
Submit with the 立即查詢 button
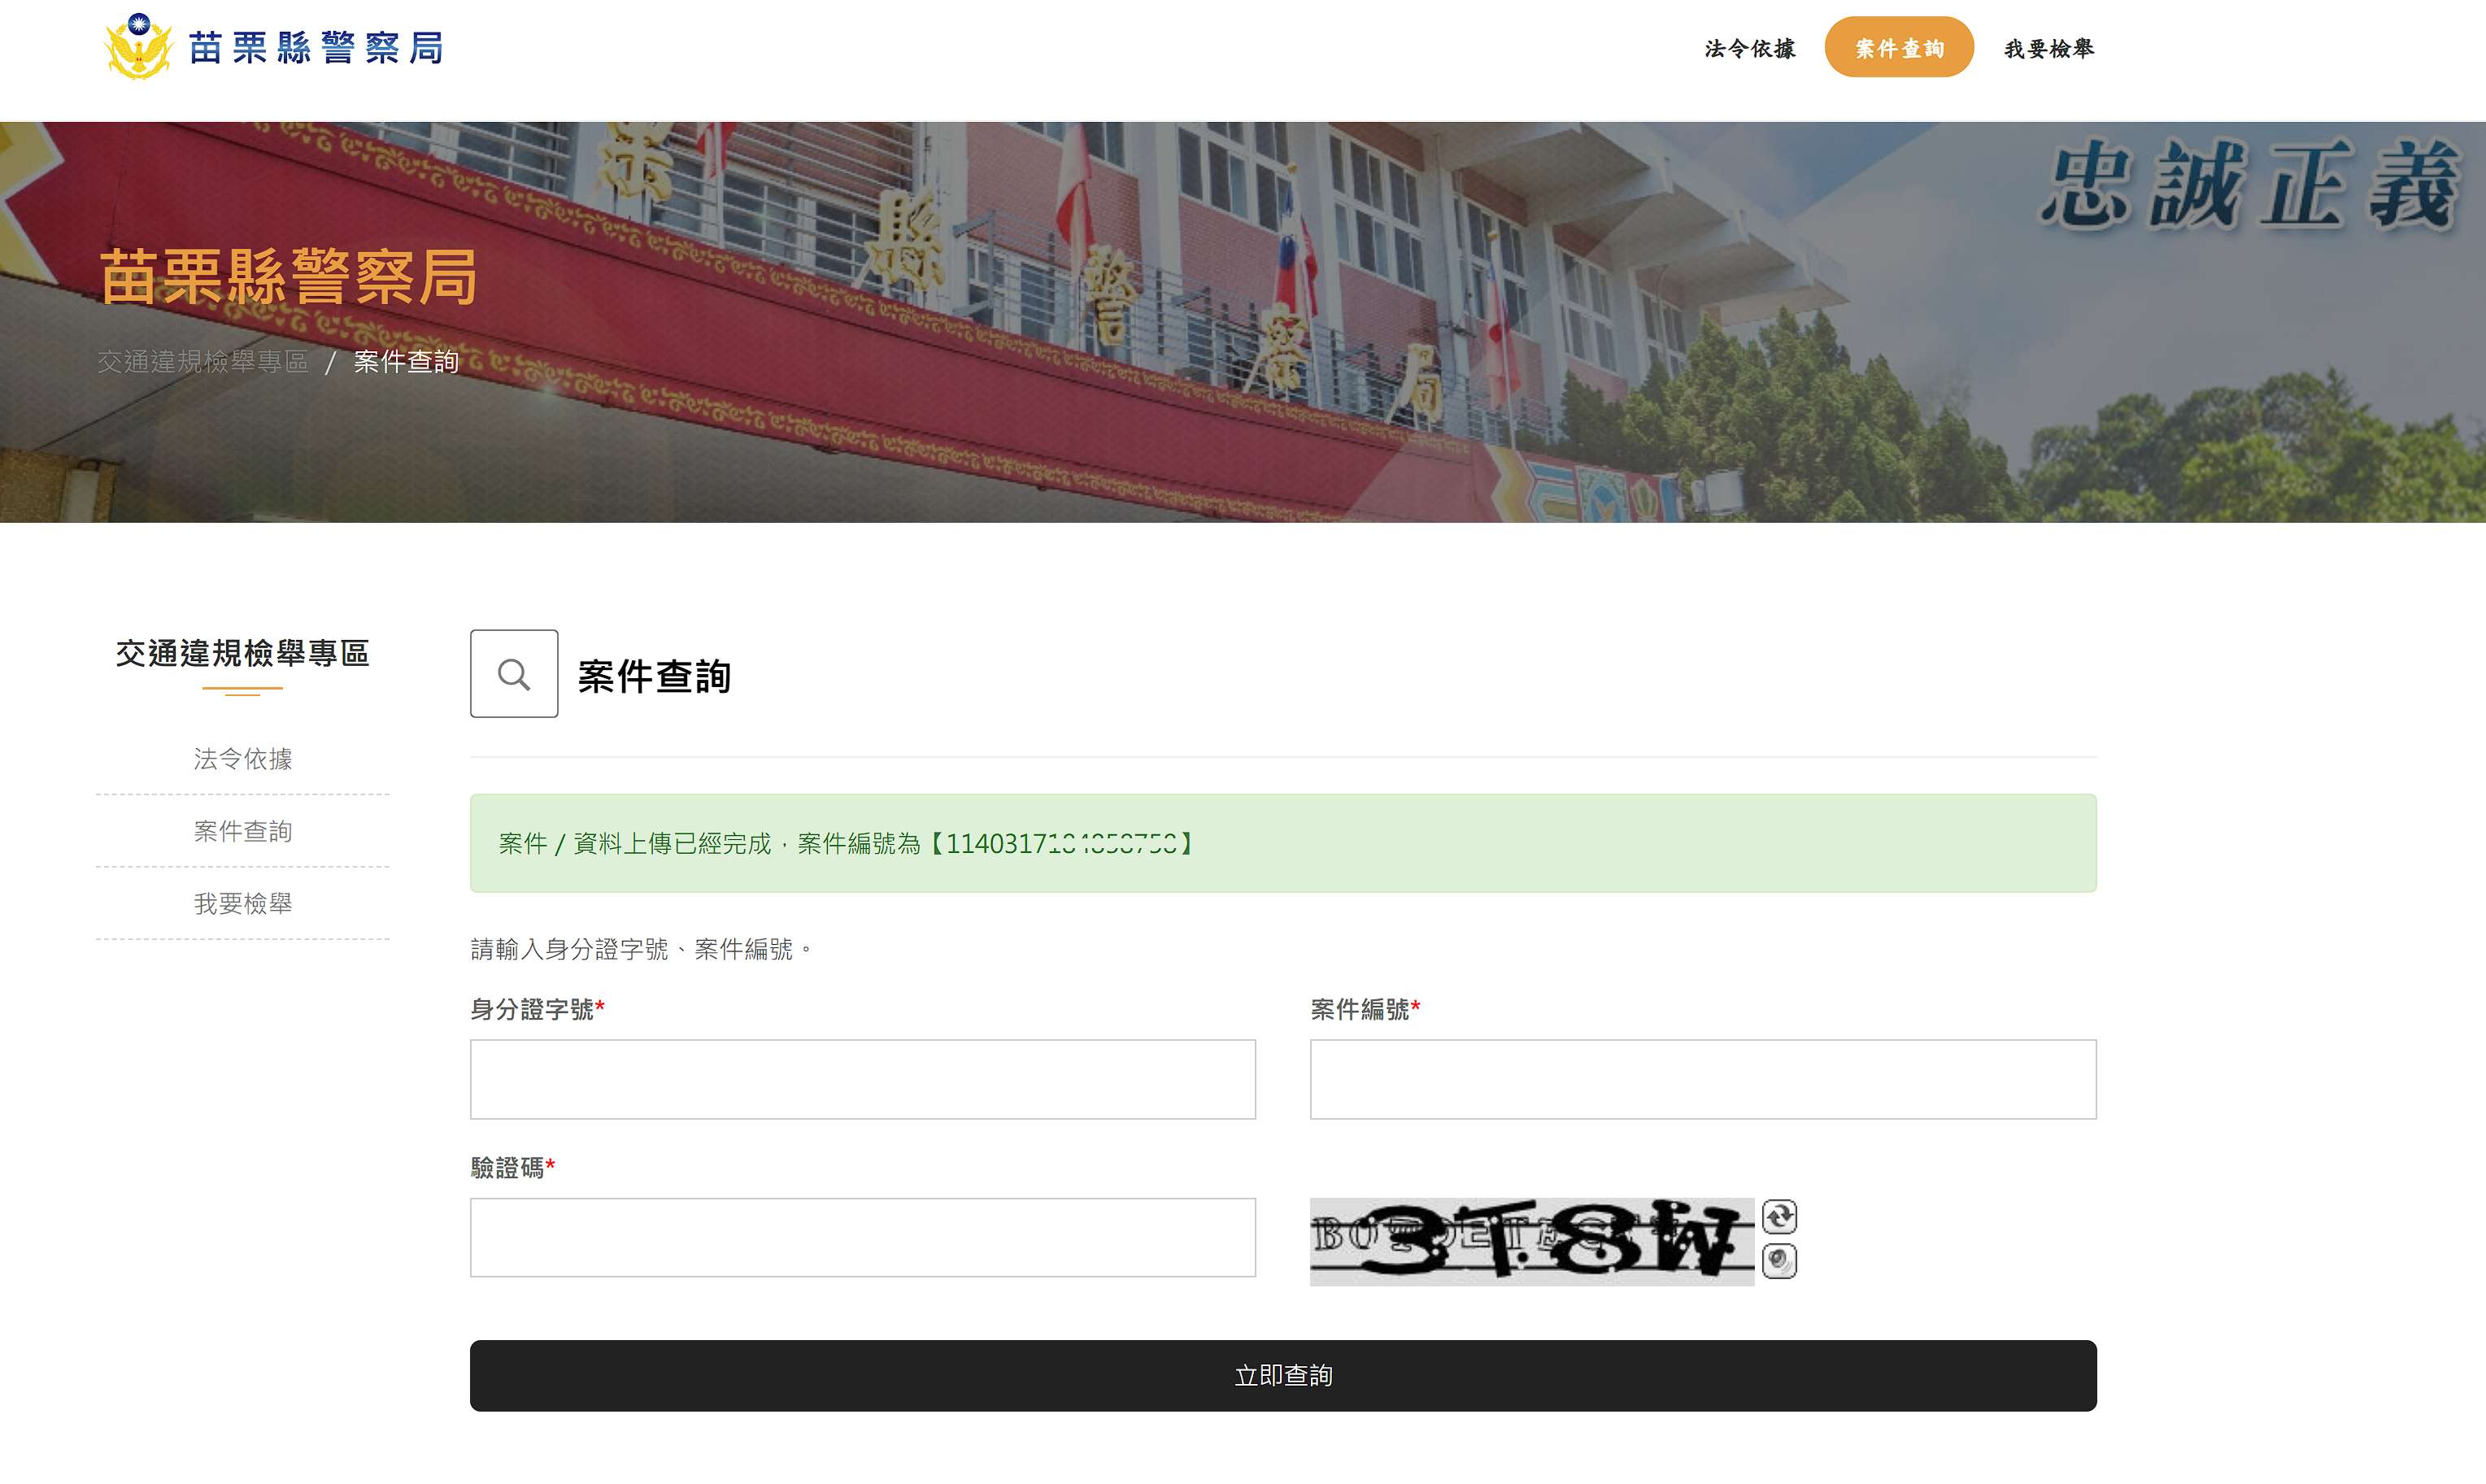coord(1283,1376)
